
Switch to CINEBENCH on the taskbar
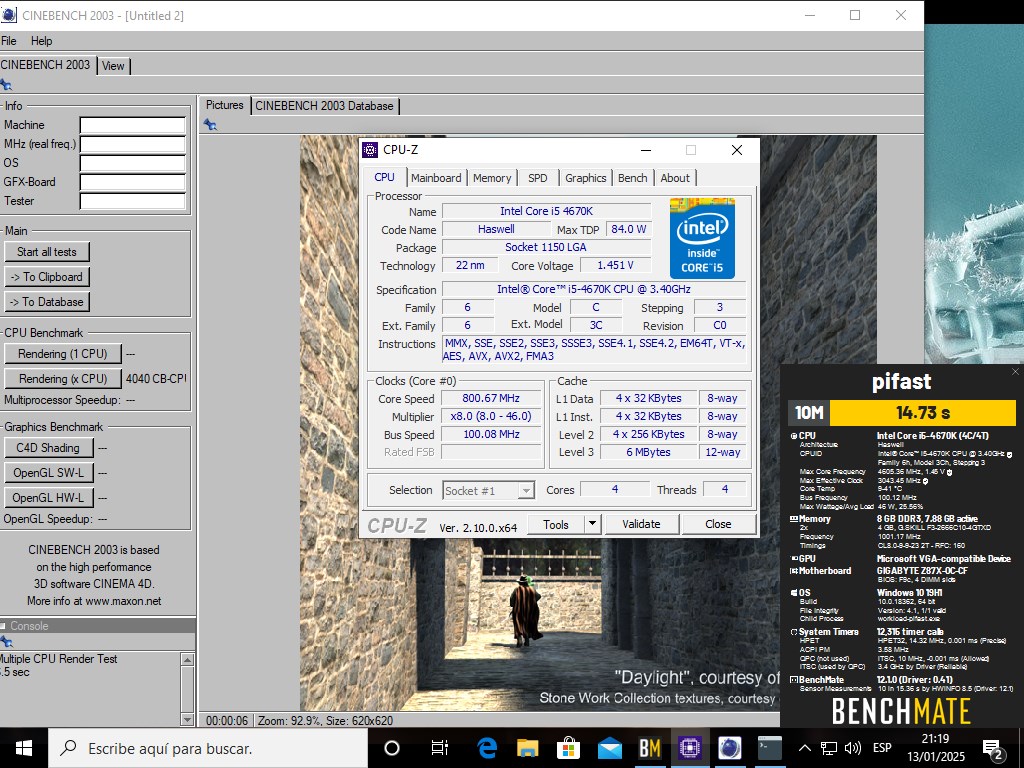[x=729, y=748]
